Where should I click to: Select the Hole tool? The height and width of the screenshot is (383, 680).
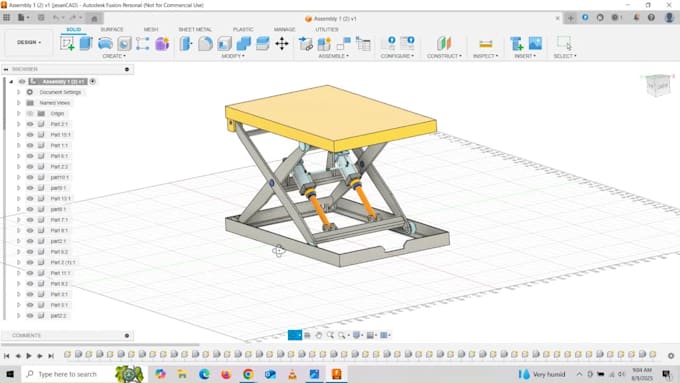[x=124, y=44]
